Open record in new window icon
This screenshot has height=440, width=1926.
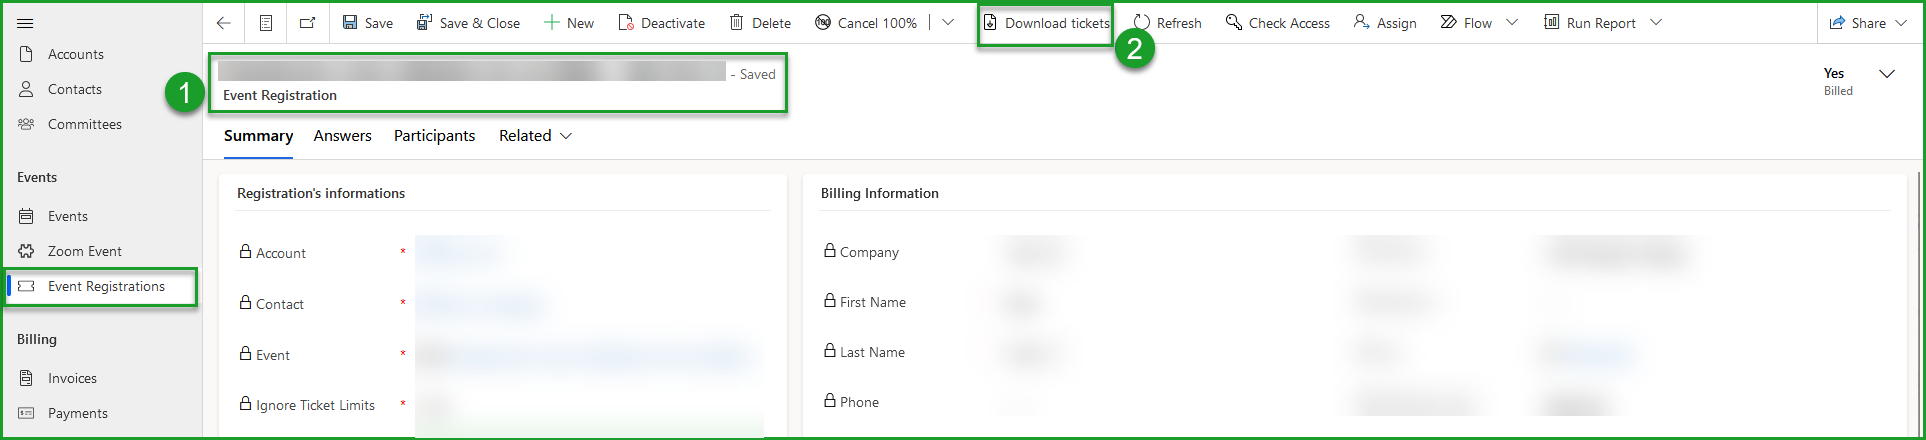coord(308,23)
